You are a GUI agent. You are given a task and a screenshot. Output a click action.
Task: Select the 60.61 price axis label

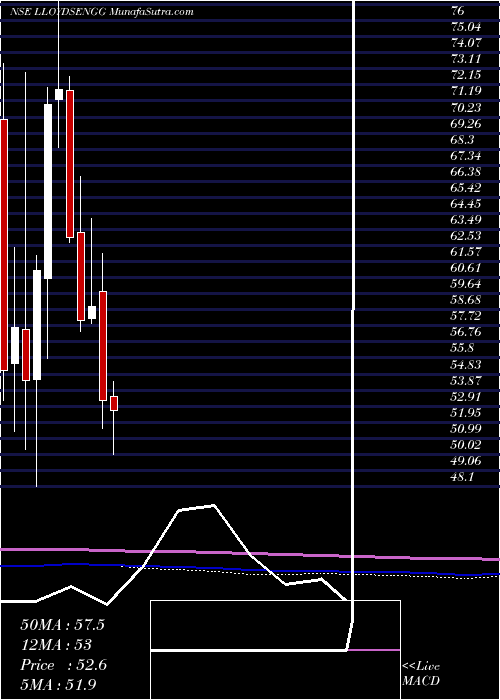466,268
